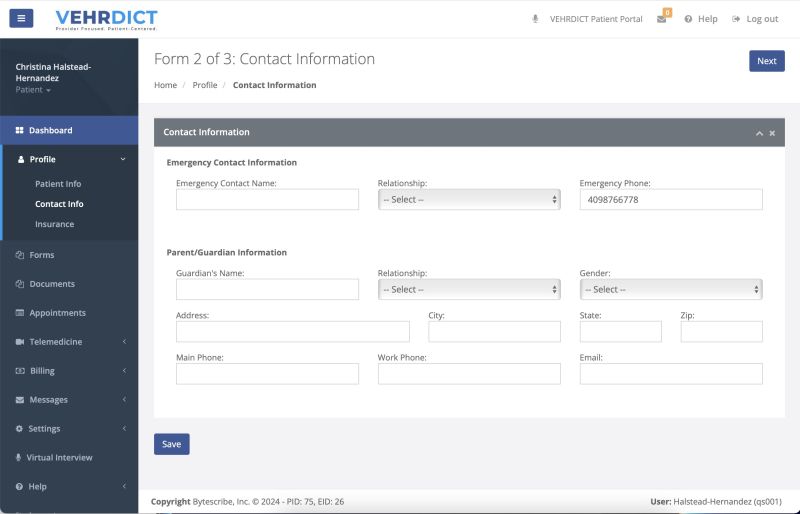
Task: Click the City input field
Action: 494,332
